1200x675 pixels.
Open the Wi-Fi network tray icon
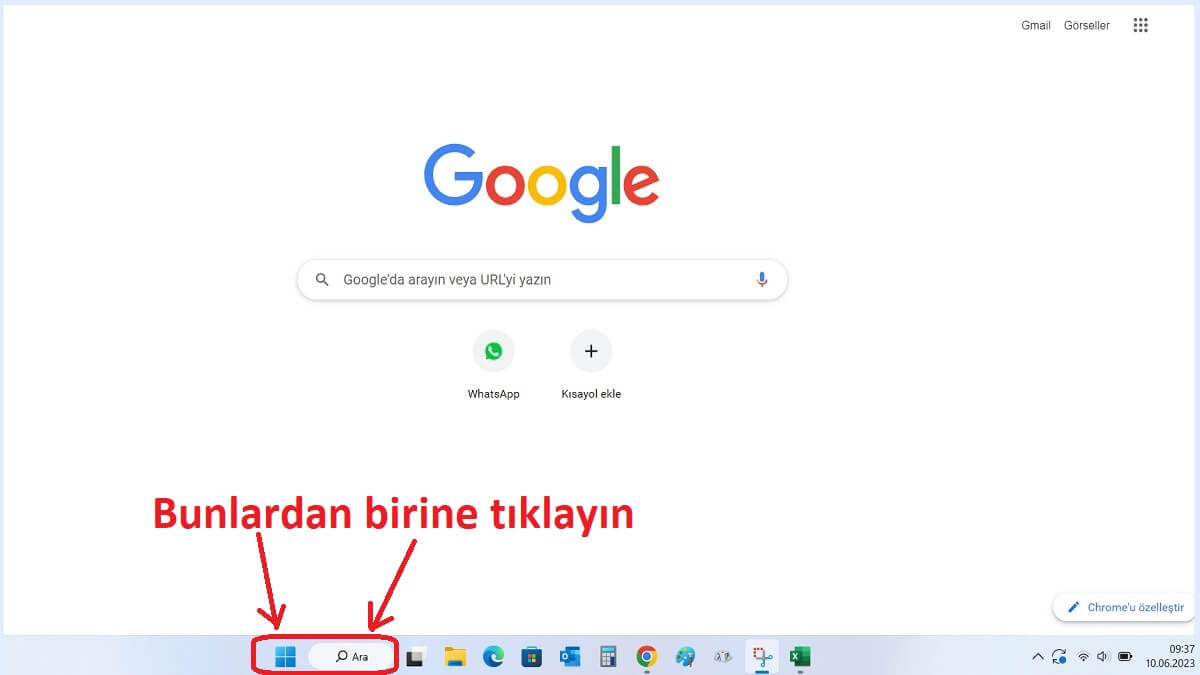(1083, 657)
